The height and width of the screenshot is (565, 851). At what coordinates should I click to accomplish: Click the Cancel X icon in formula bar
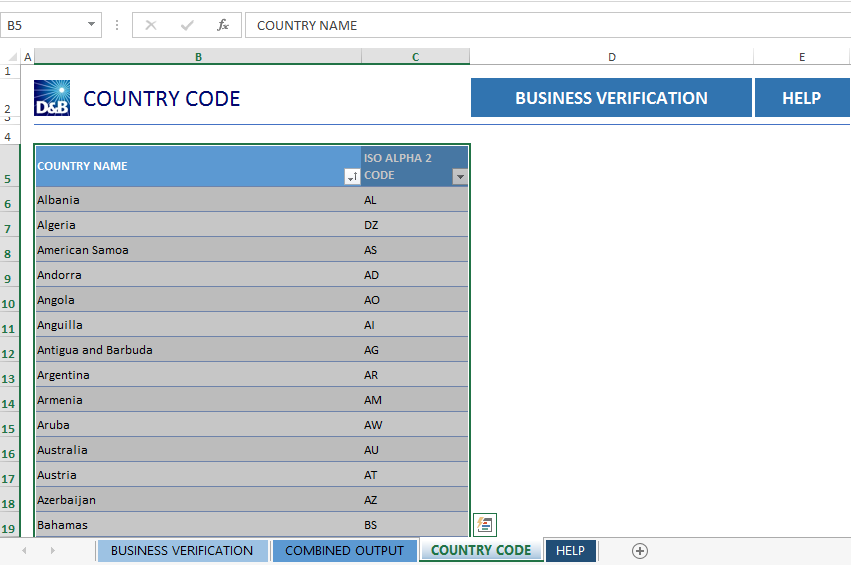151,26
